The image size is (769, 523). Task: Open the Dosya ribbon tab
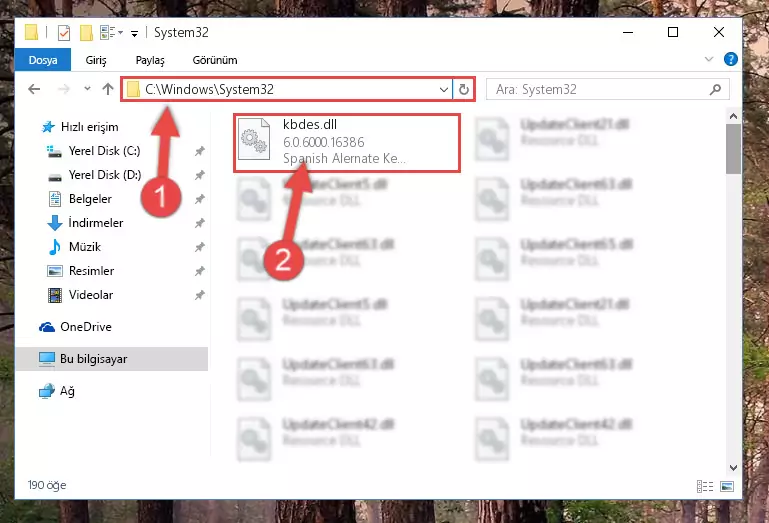(43, 60)
